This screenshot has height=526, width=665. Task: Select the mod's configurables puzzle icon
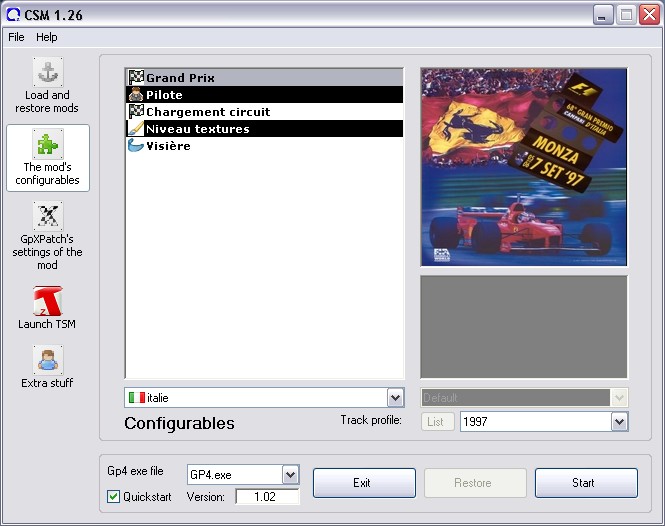(48, 144)
